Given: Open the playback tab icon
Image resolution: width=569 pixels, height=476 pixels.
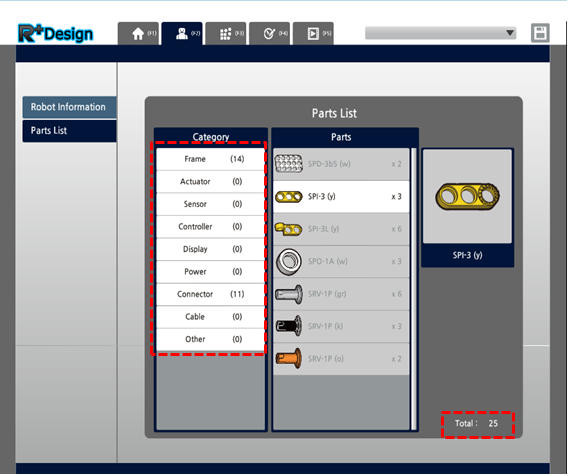Looking at the screenshot, I should point(313,34).
